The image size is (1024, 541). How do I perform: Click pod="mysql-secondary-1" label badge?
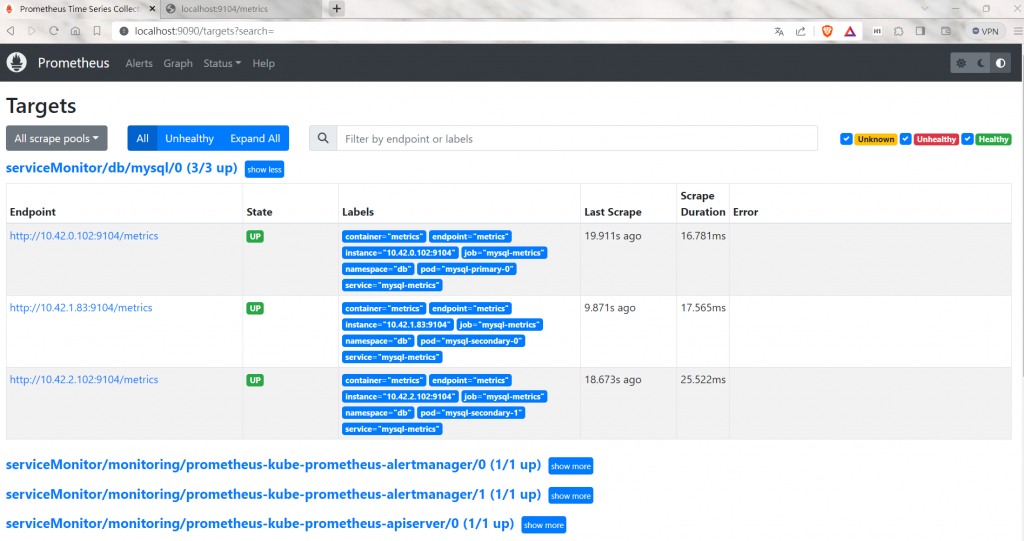pos(471,413)
